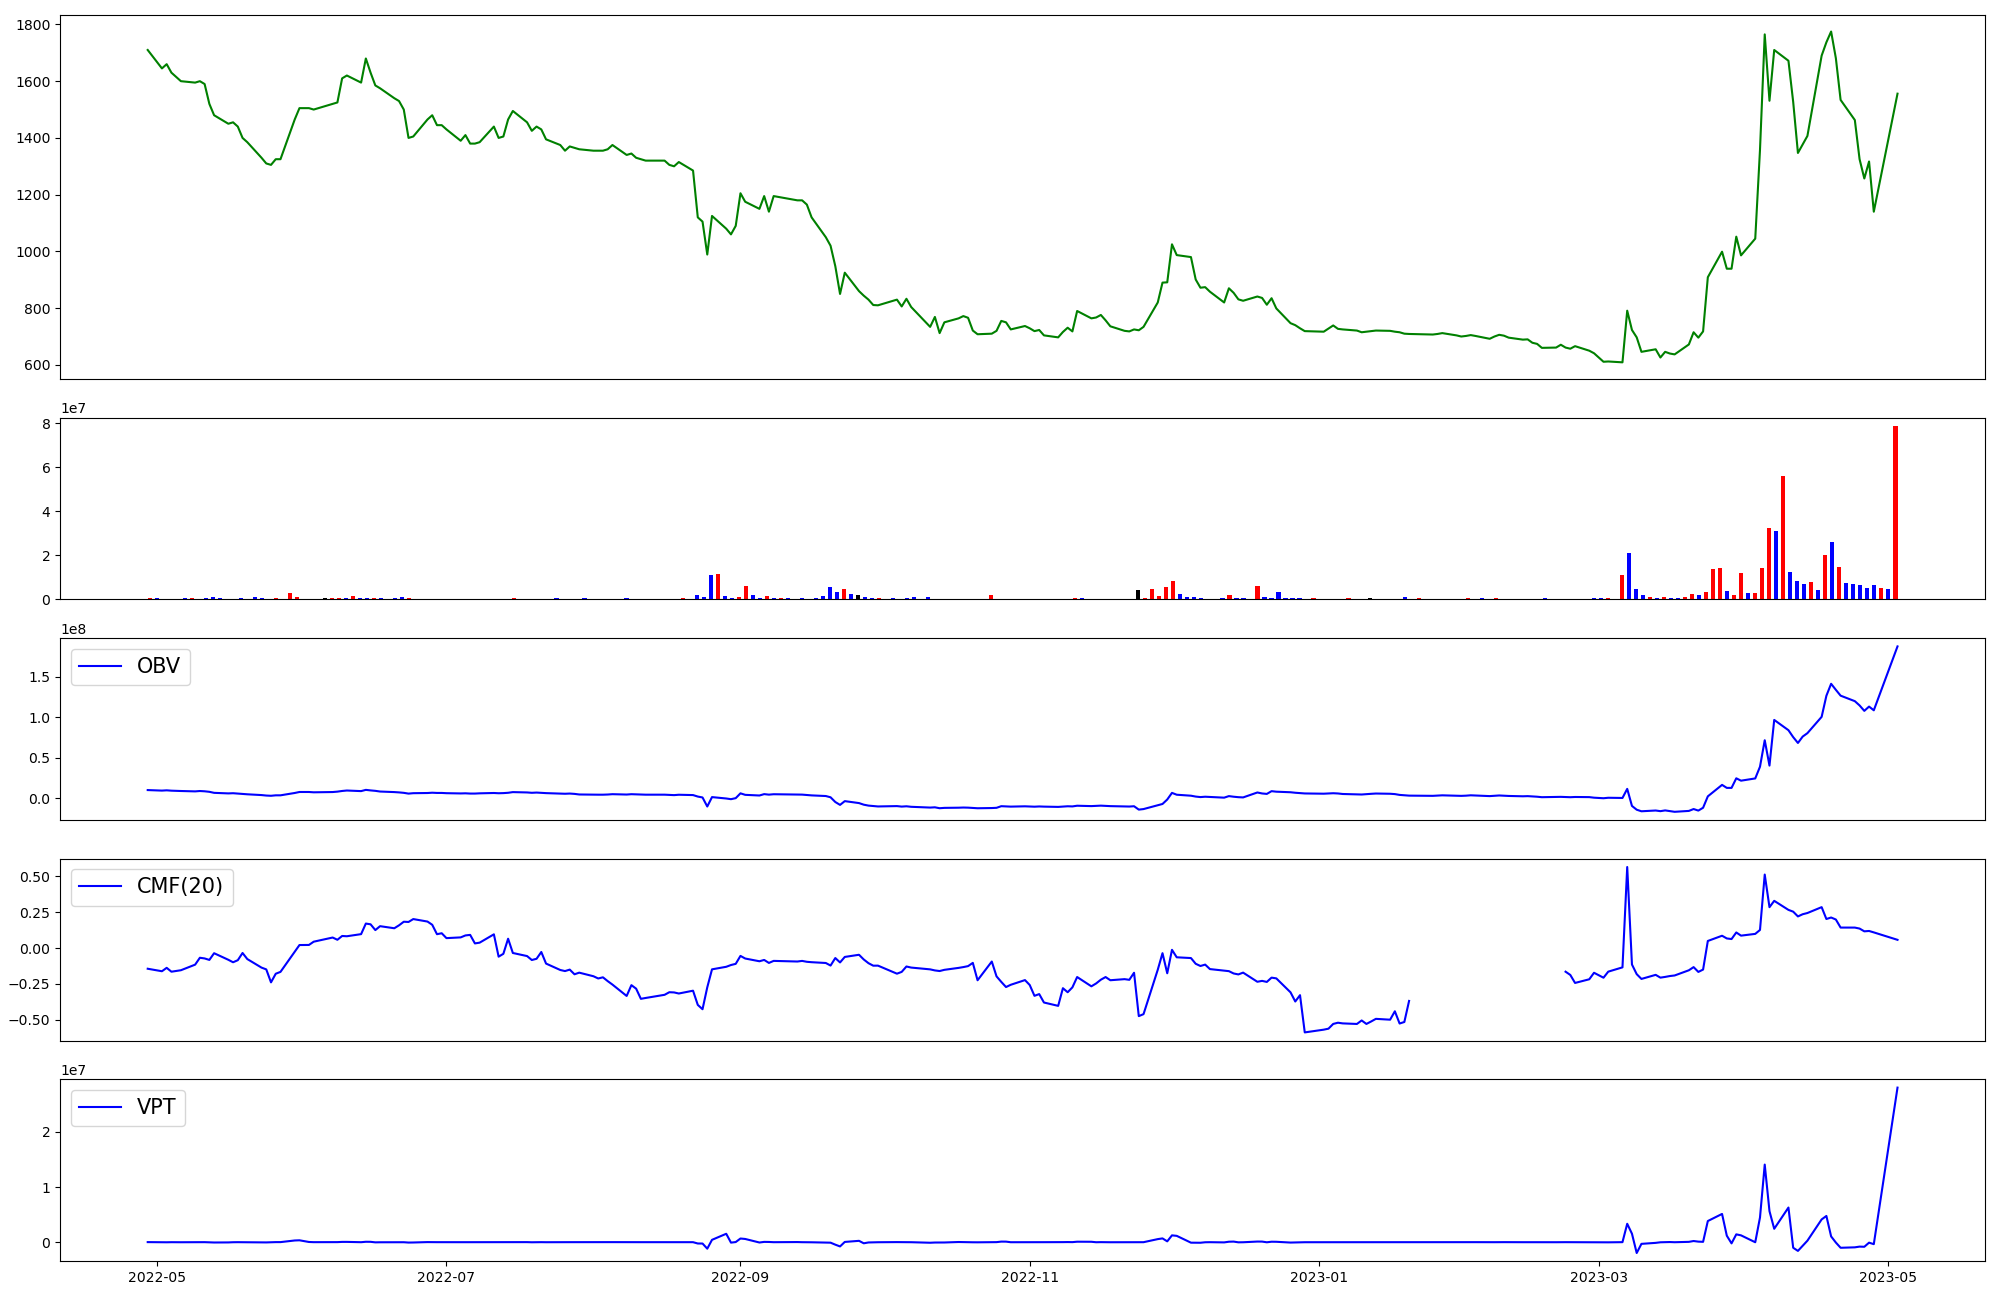Screen dimensions: 2000x1300
Task: Click the OBV legend label
Action: pos(158,666)
